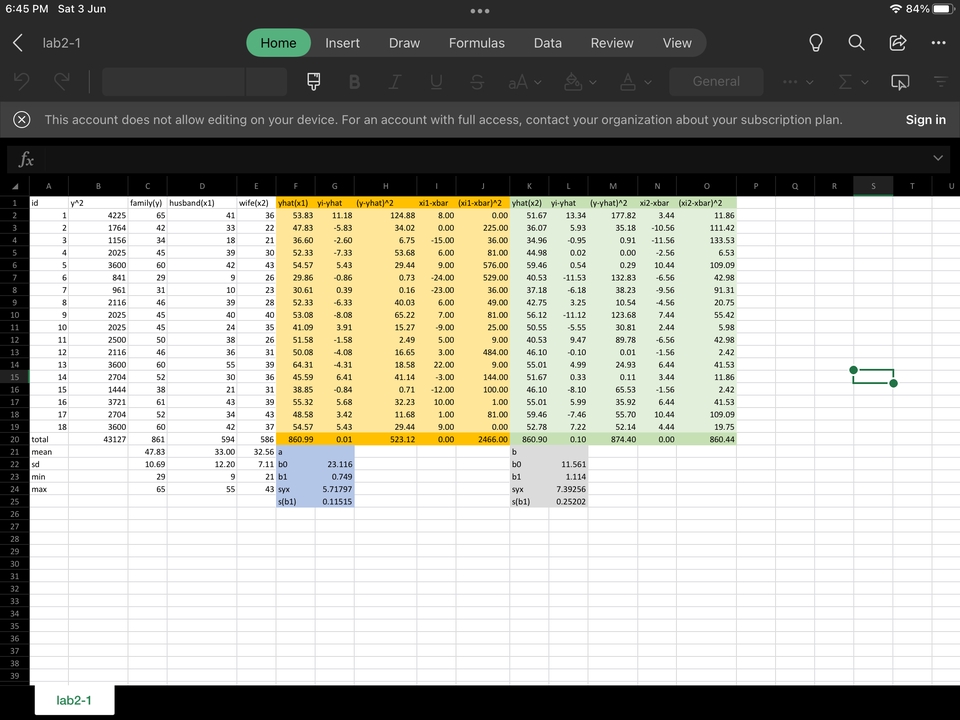
Task: Open the General number format box
Action: 716,81
